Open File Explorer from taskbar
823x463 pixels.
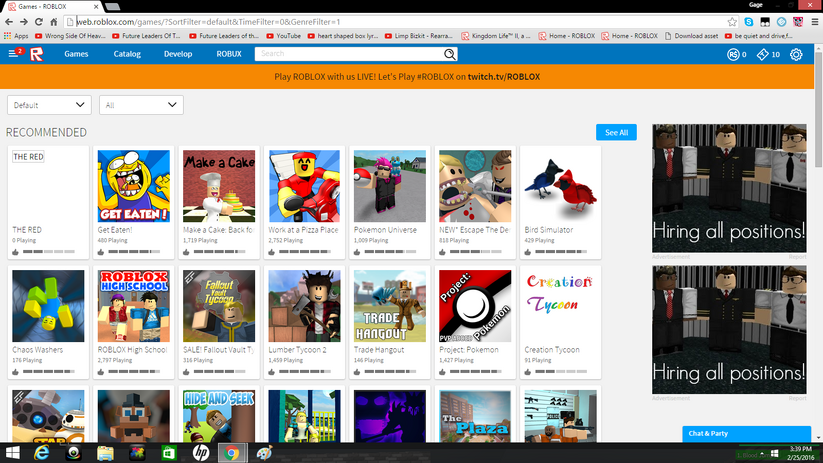click(105, 453)
